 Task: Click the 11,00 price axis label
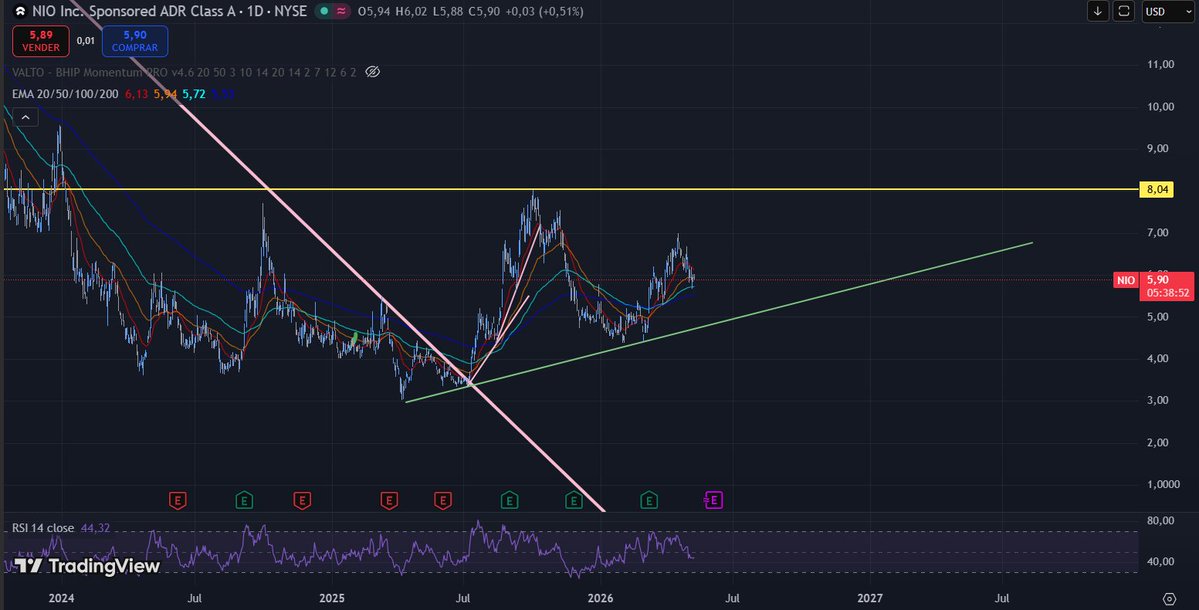click(x=1161, y=65)
